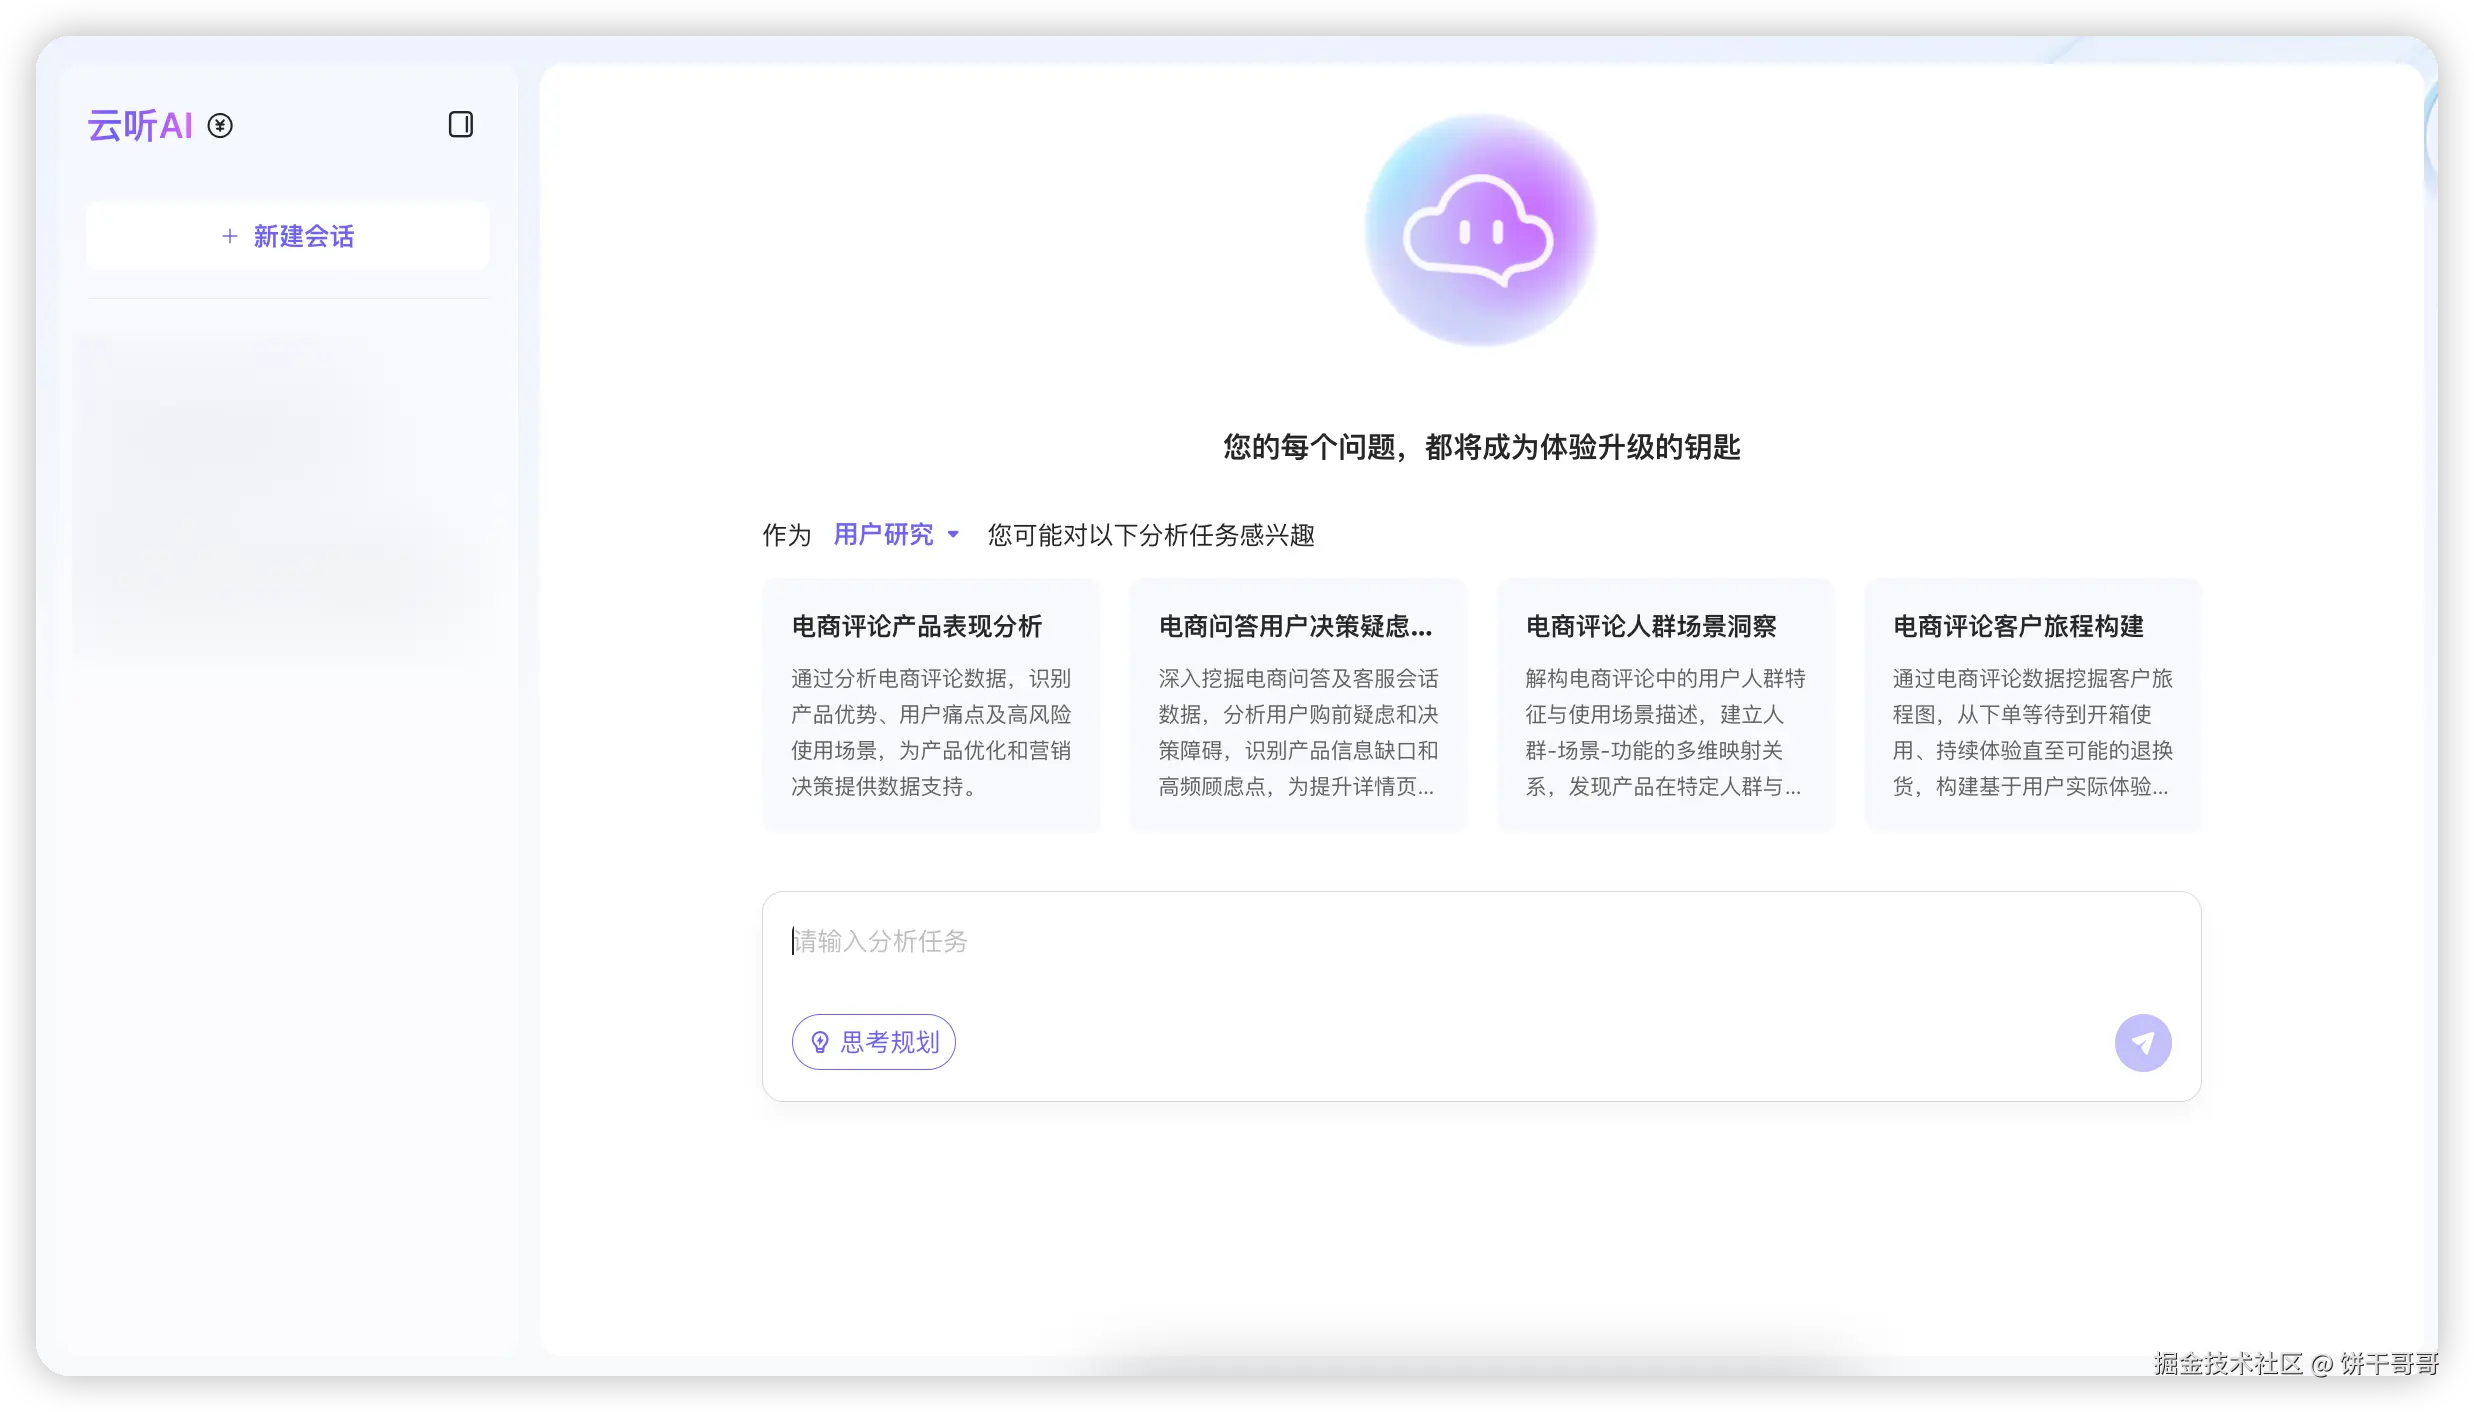
Task: Click the plus icon in 新建会话
Action: [230, 237]
